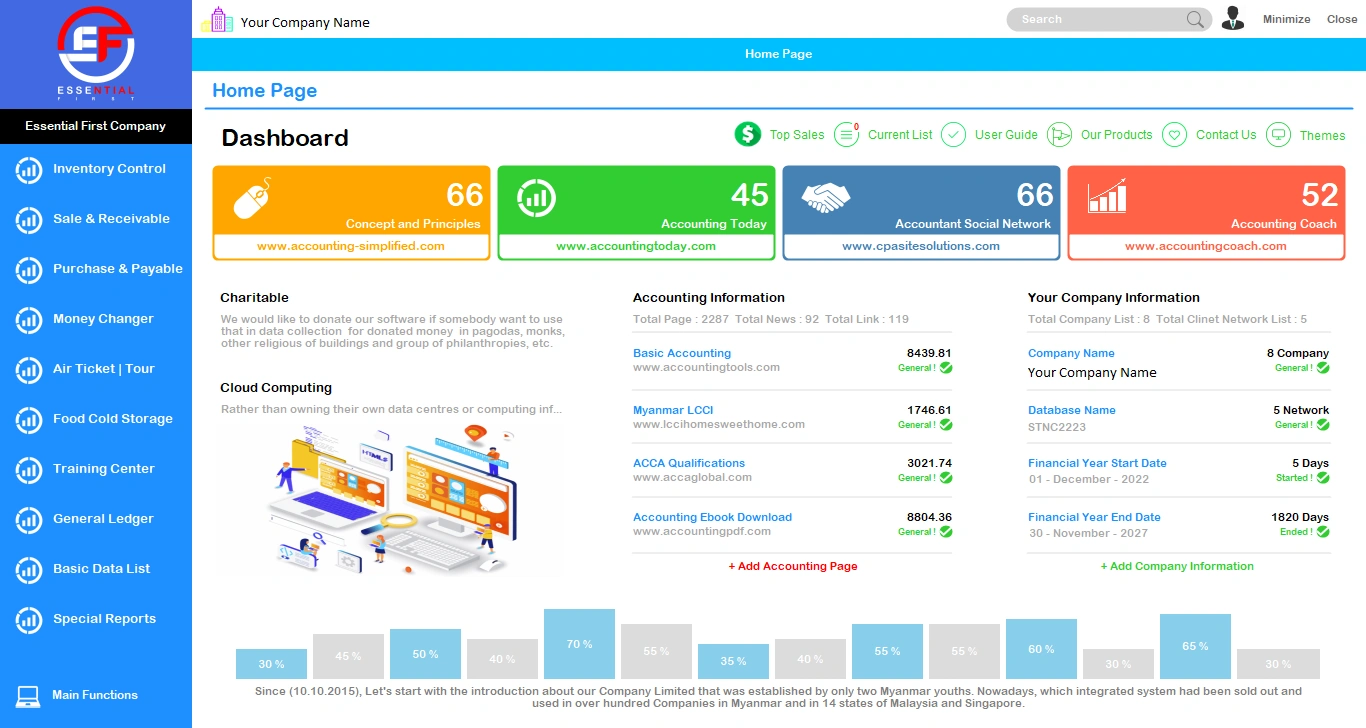1366x728 pixels.
Task: Click the Add Accounting Page link
Action: pos(793,566)
